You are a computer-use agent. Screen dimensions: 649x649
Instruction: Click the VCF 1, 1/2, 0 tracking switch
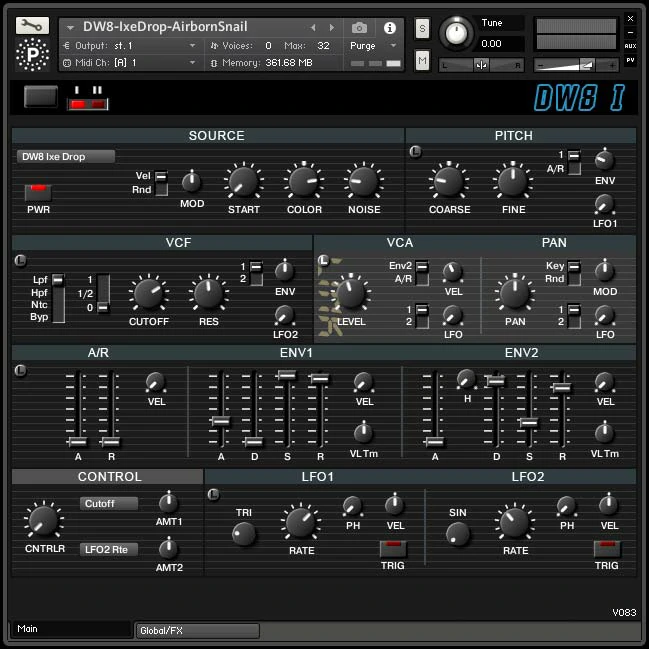pyautogui.click(x=103, y=293)
